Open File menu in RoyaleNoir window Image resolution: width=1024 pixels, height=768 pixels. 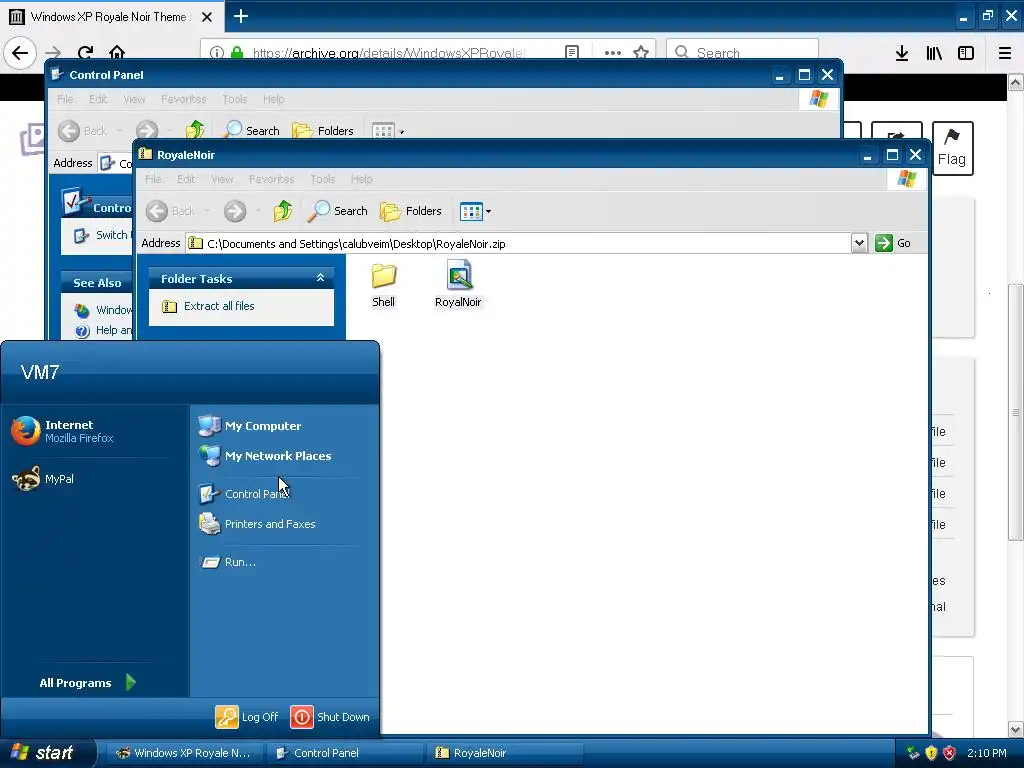pos(153,179)
